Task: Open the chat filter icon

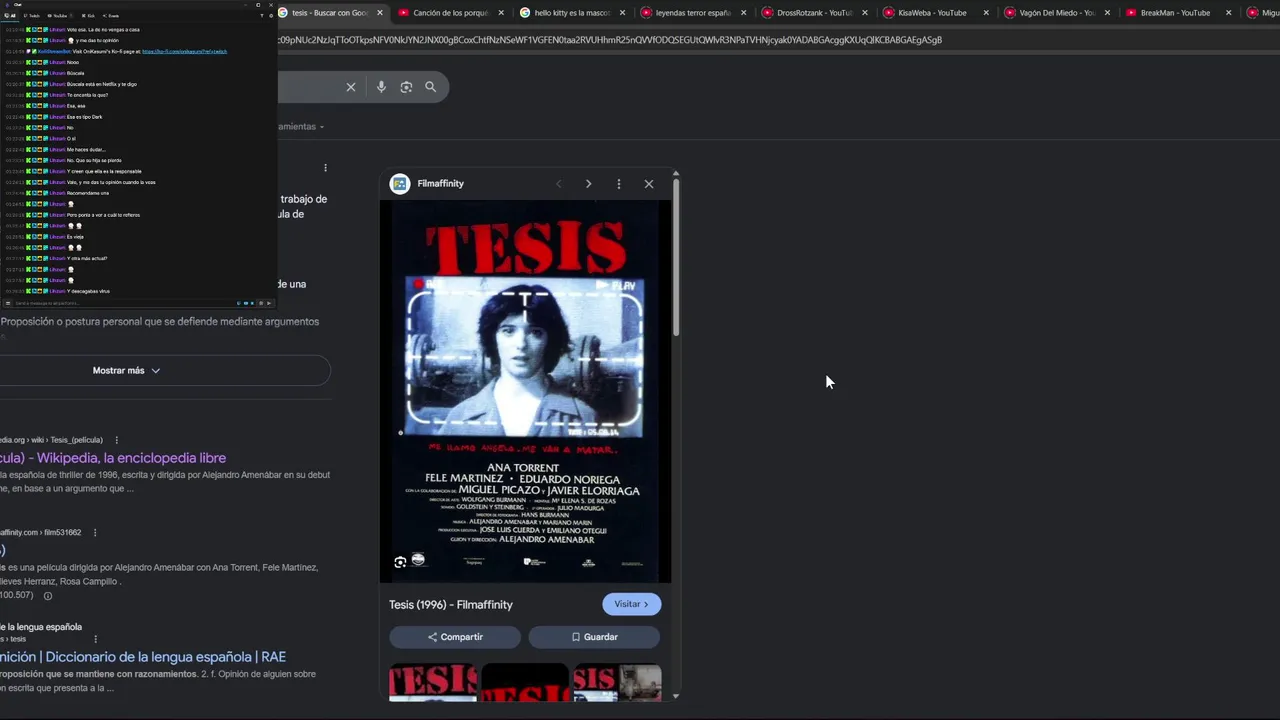Action: tap(263, 16)
